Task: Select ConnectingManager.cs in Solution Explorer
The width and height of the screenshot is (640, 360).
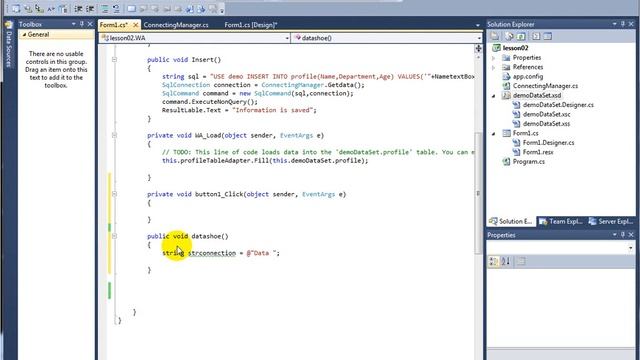Action: (545, 86)
